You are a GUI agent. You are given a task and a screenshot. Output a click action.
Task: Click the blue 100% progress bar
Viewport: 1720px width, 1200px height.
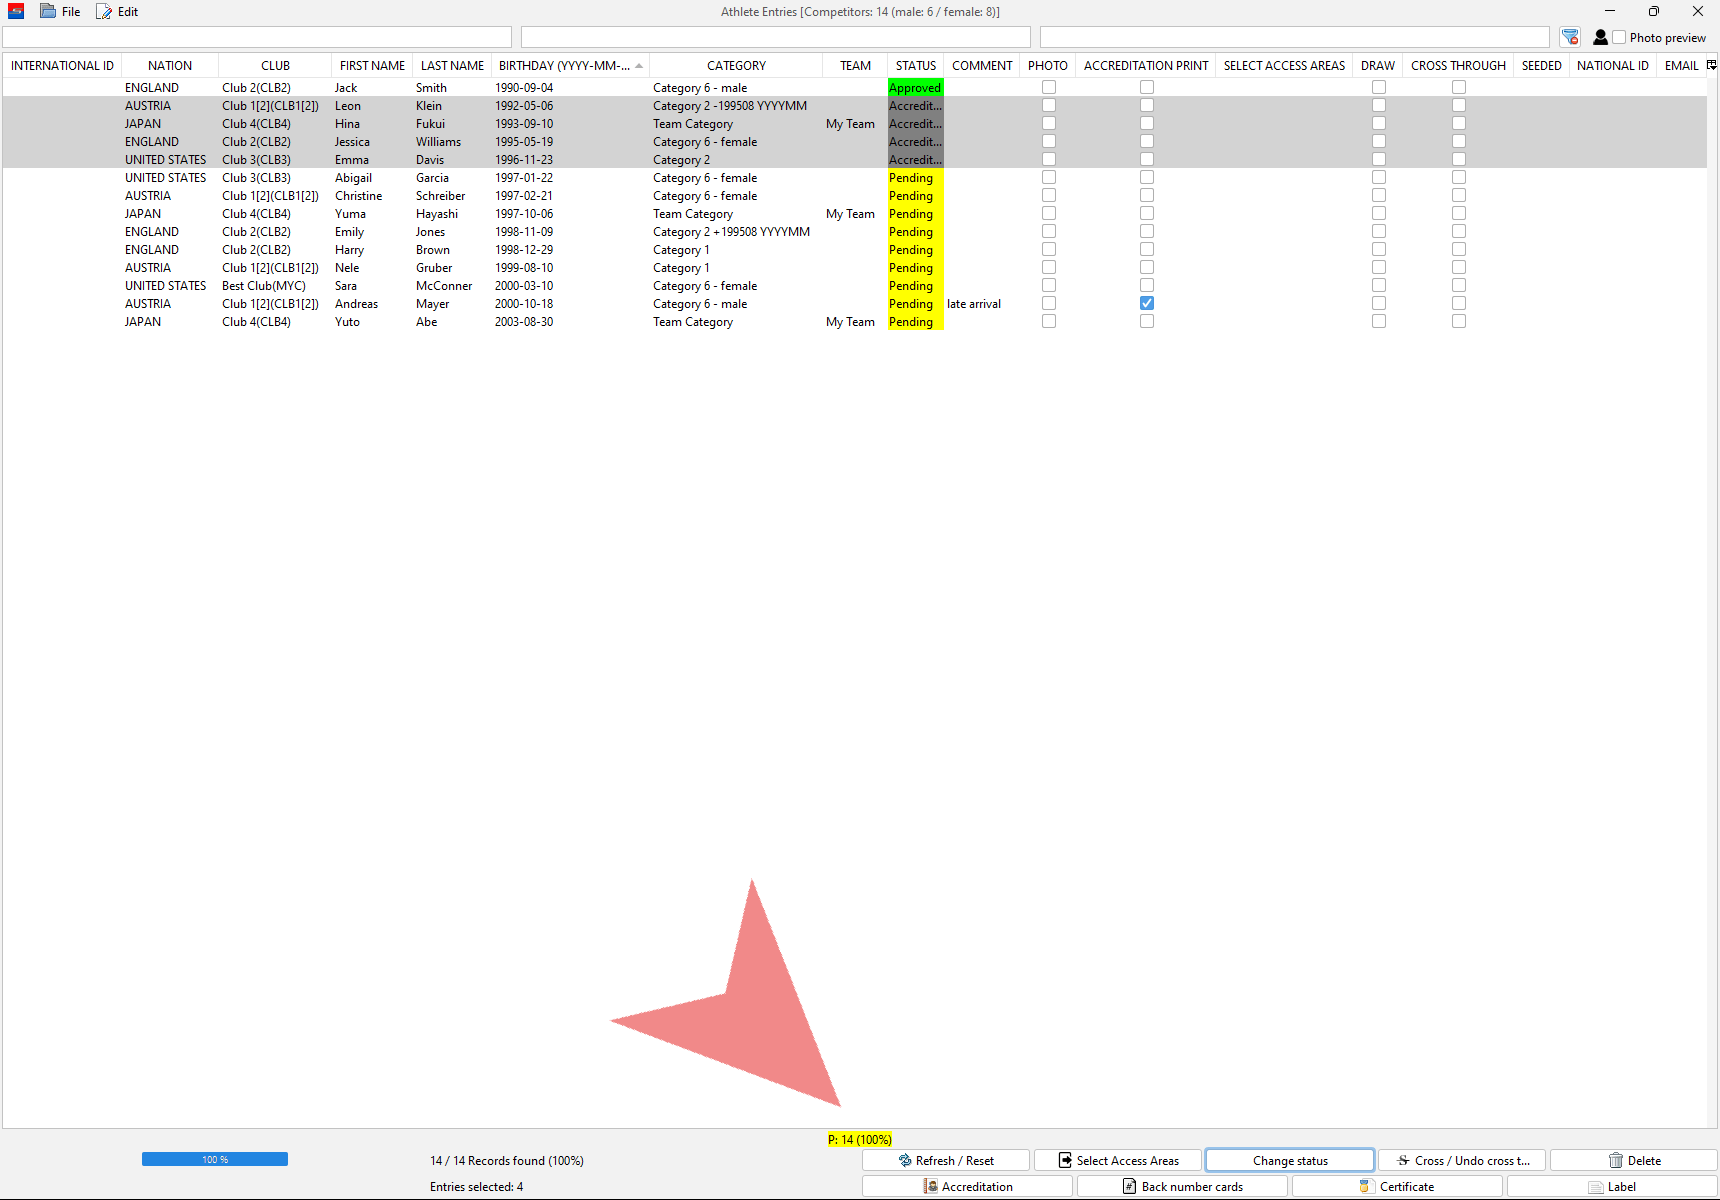pyautogui.click(x=215, y=1159)
